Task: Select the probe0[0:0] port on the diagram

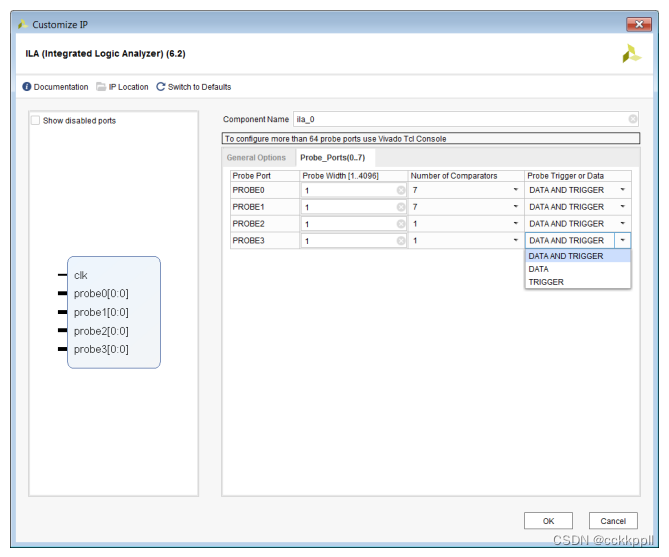Action: click(101, 294)
